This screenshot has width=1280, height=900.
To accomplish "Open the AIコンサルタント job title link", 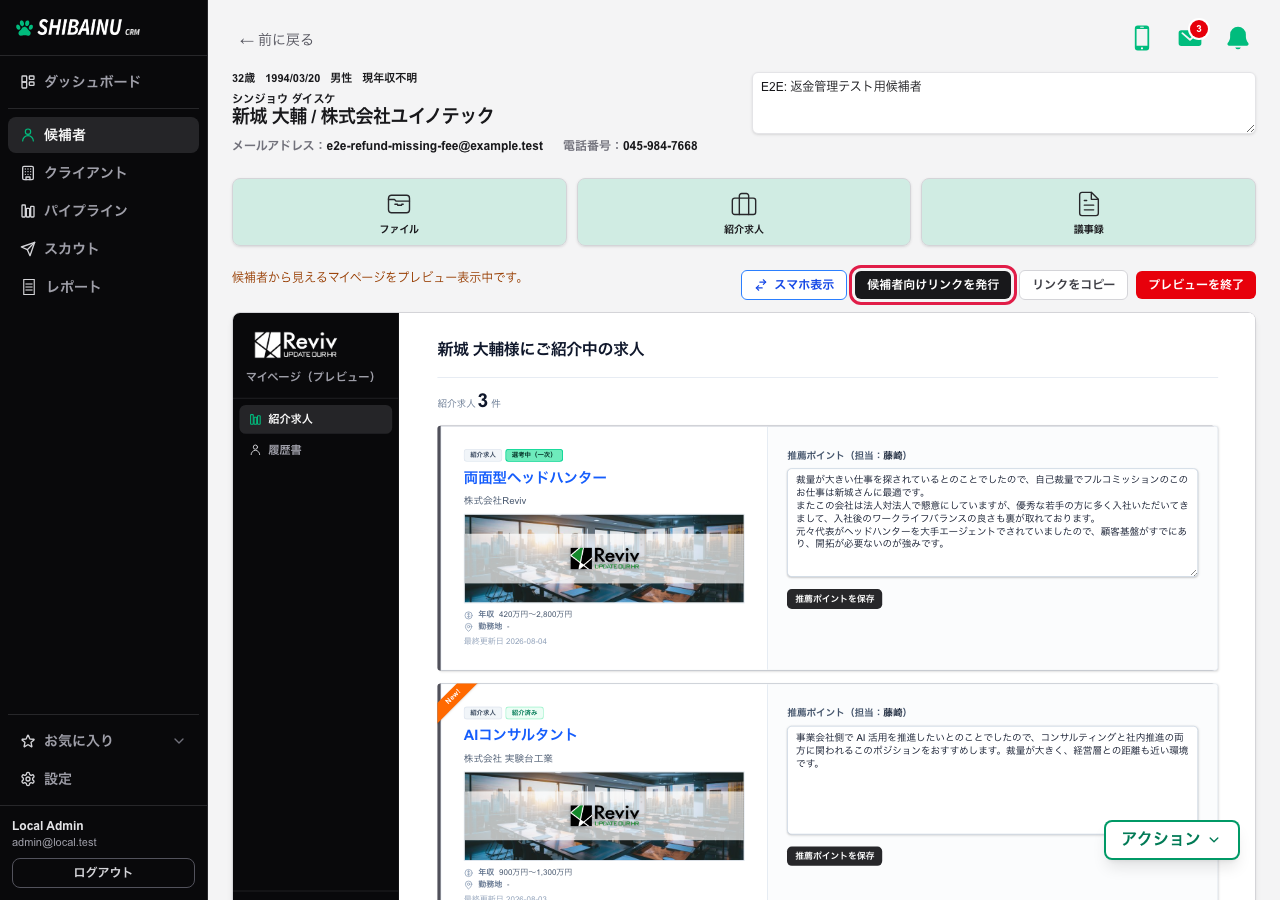I will point(521,735).
